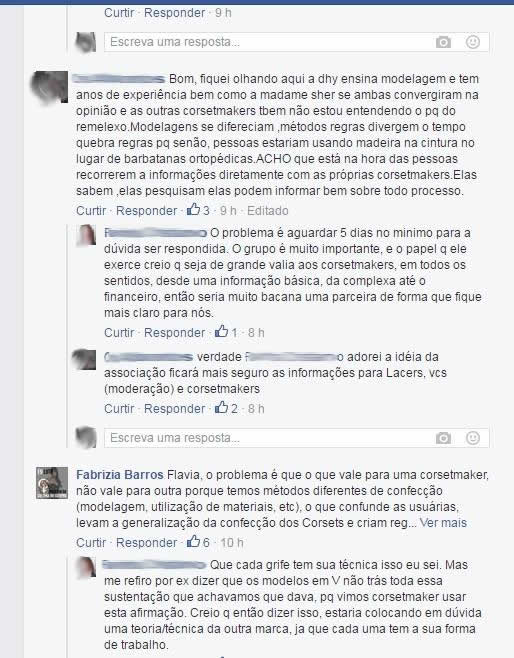The width and height of the screenshot is (514, 658).
Task: Like the 'Bom, fiquei olhando' comment via Curtir
Action: tap(91, 211)
